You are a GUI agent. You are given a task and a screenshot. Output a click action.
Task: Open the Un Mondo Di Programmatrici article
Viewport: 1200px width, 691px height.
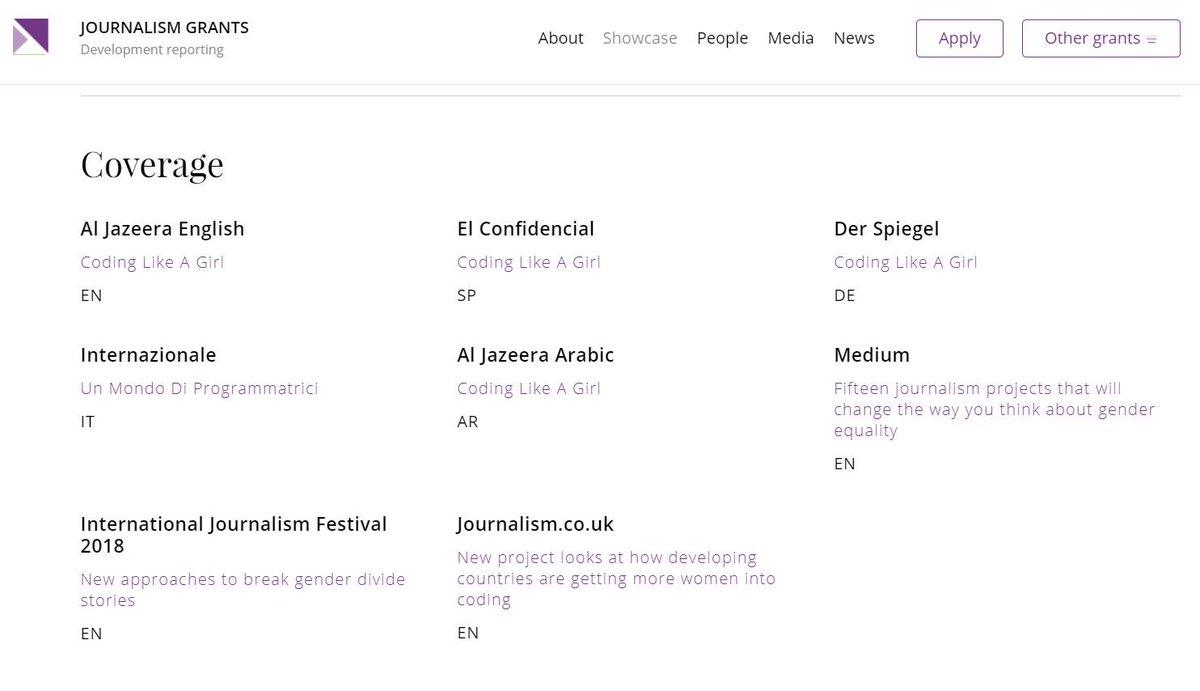[x=199, y=388]
